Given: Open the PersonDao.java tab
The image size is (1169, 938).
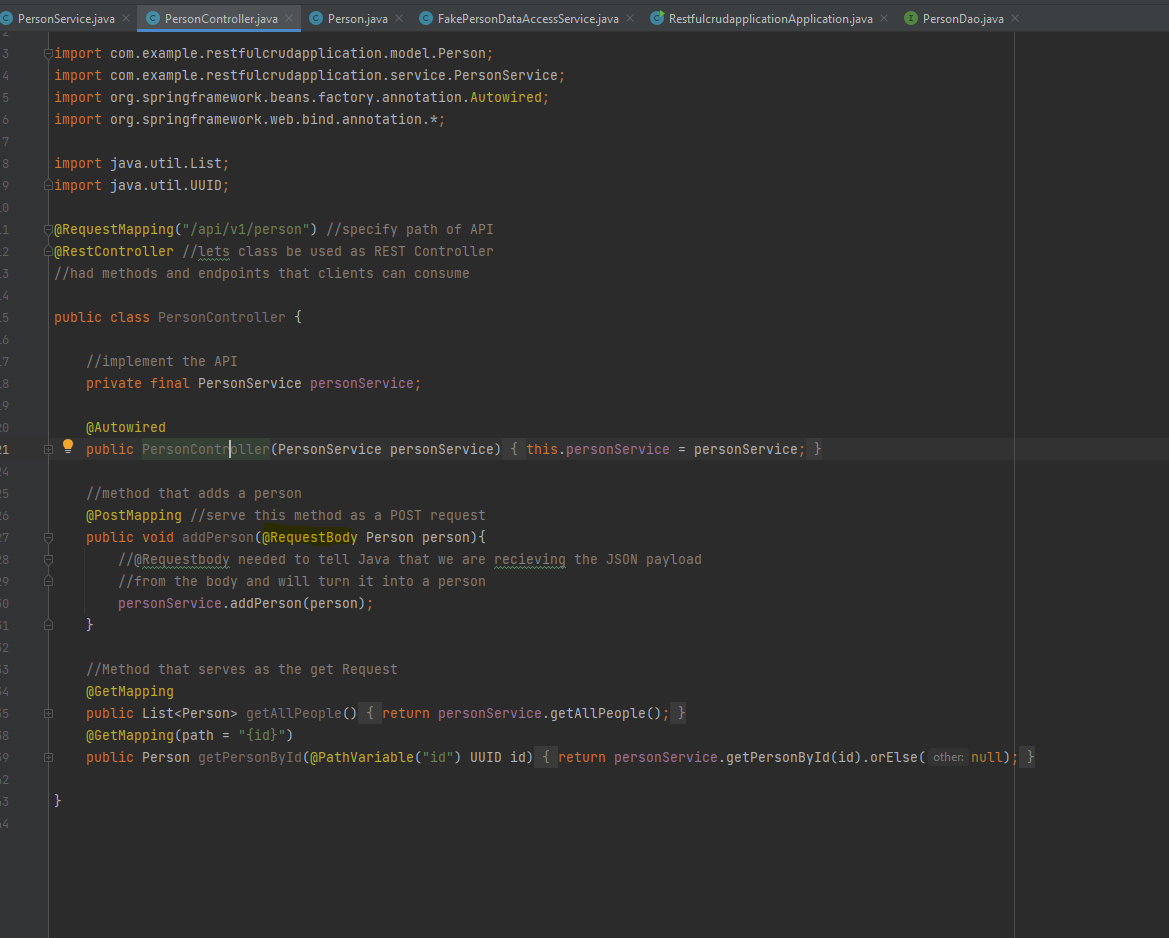Looking at the screenshot, I should point(962,19).
